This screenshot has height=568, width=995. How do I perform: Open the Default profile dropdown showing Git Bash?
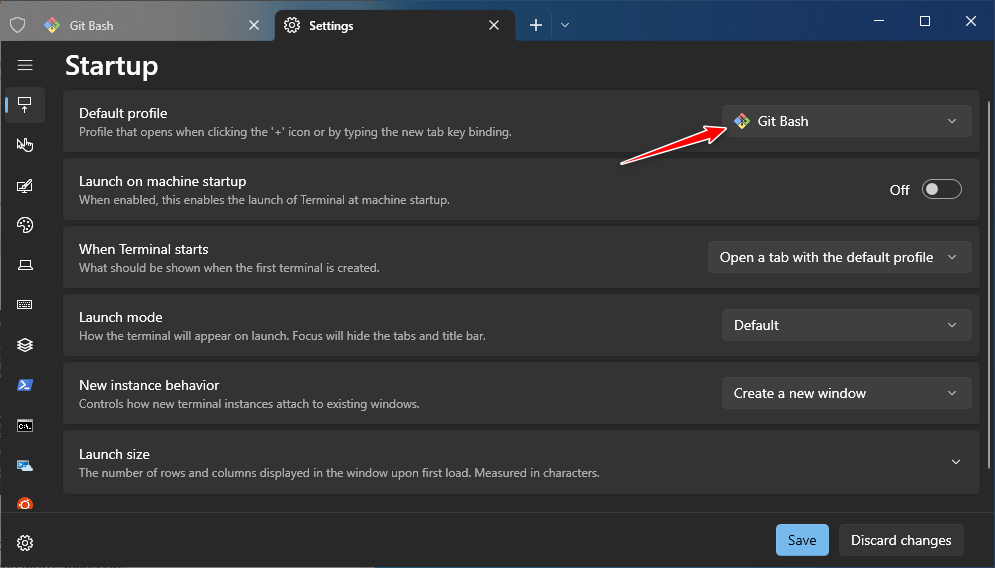pyautogui.click(x=846, y=121)
